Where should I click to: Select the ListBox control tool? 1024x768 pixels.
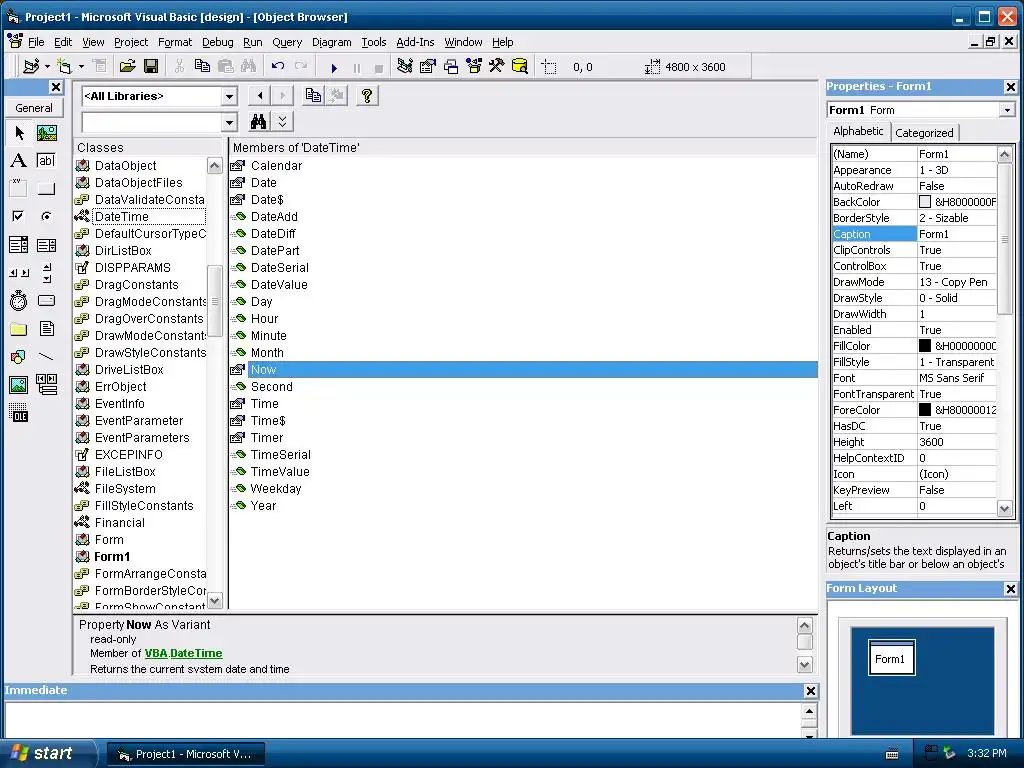[x=46, y=245]
